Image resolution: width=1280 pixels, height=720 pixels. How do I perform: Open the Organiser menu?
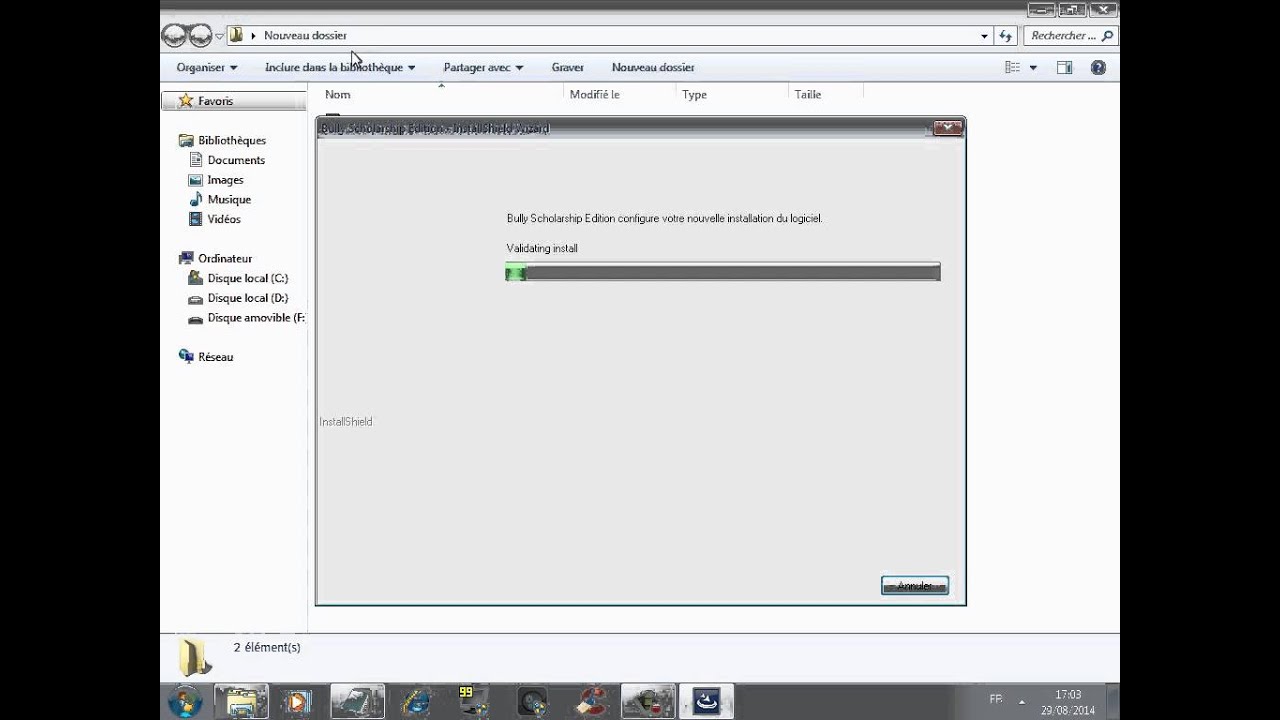coord(207,67)
